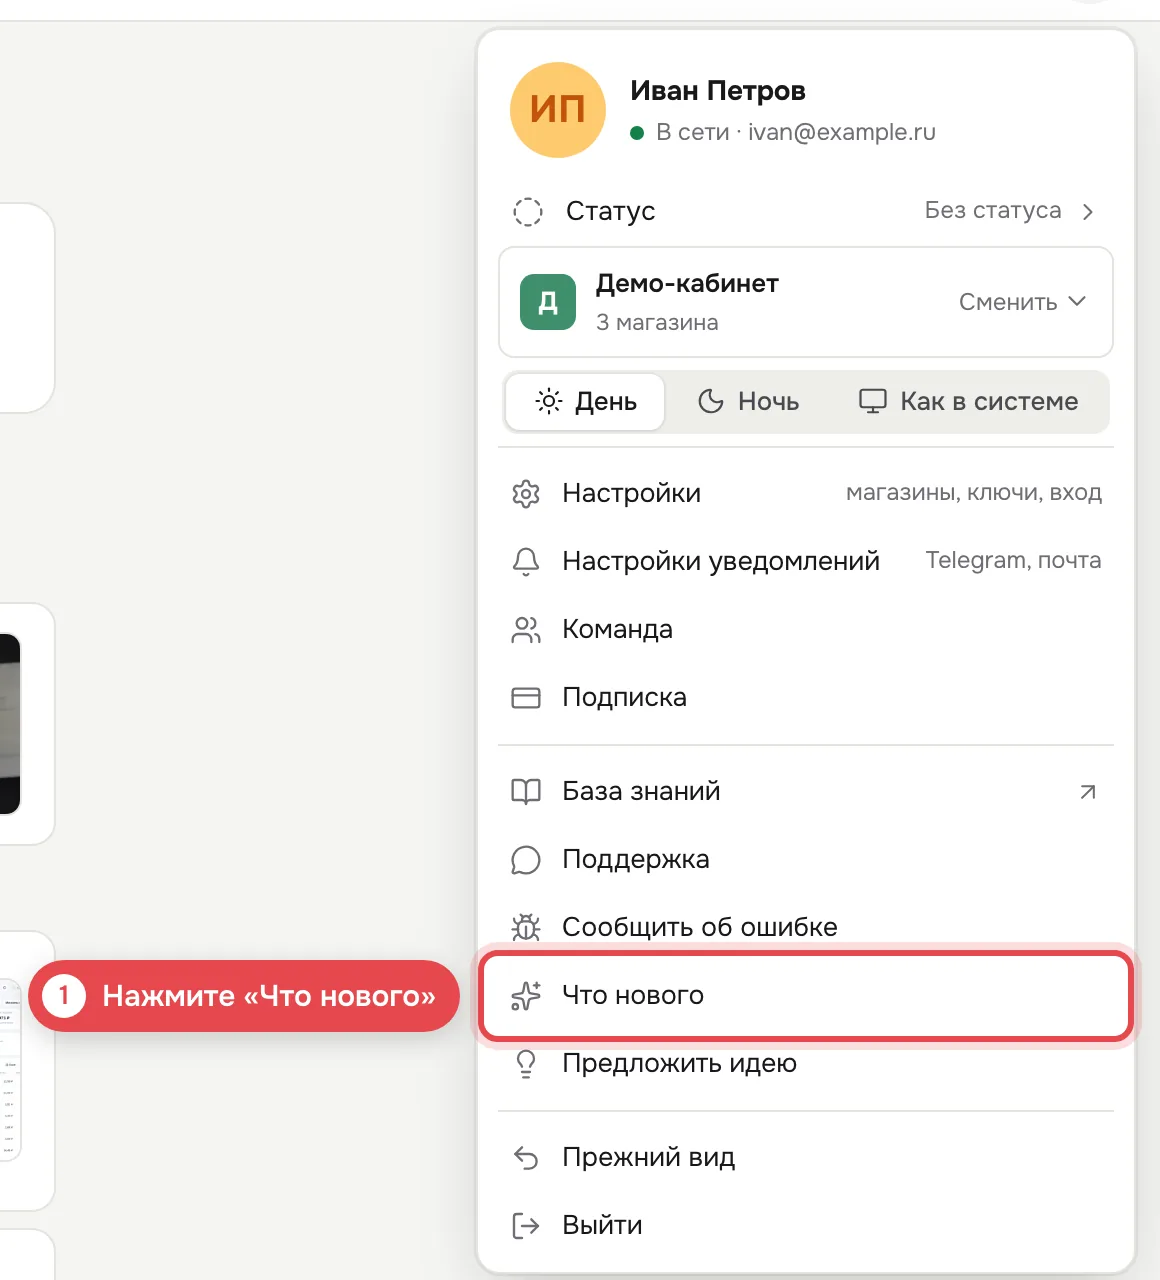Viewport: 1160px width, 1280px height.
Task: Open Поддержка chat
Action: point(806,859)
